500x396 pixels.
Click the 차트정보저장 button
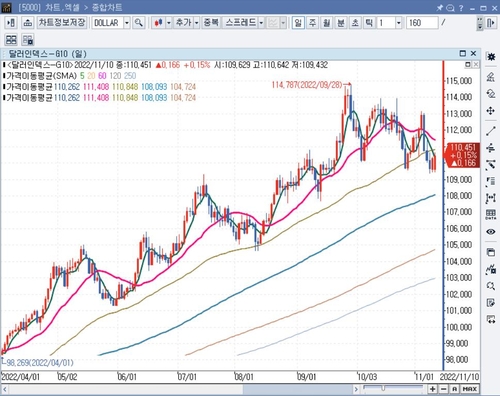pyautogui.click(x=62, y=23)
